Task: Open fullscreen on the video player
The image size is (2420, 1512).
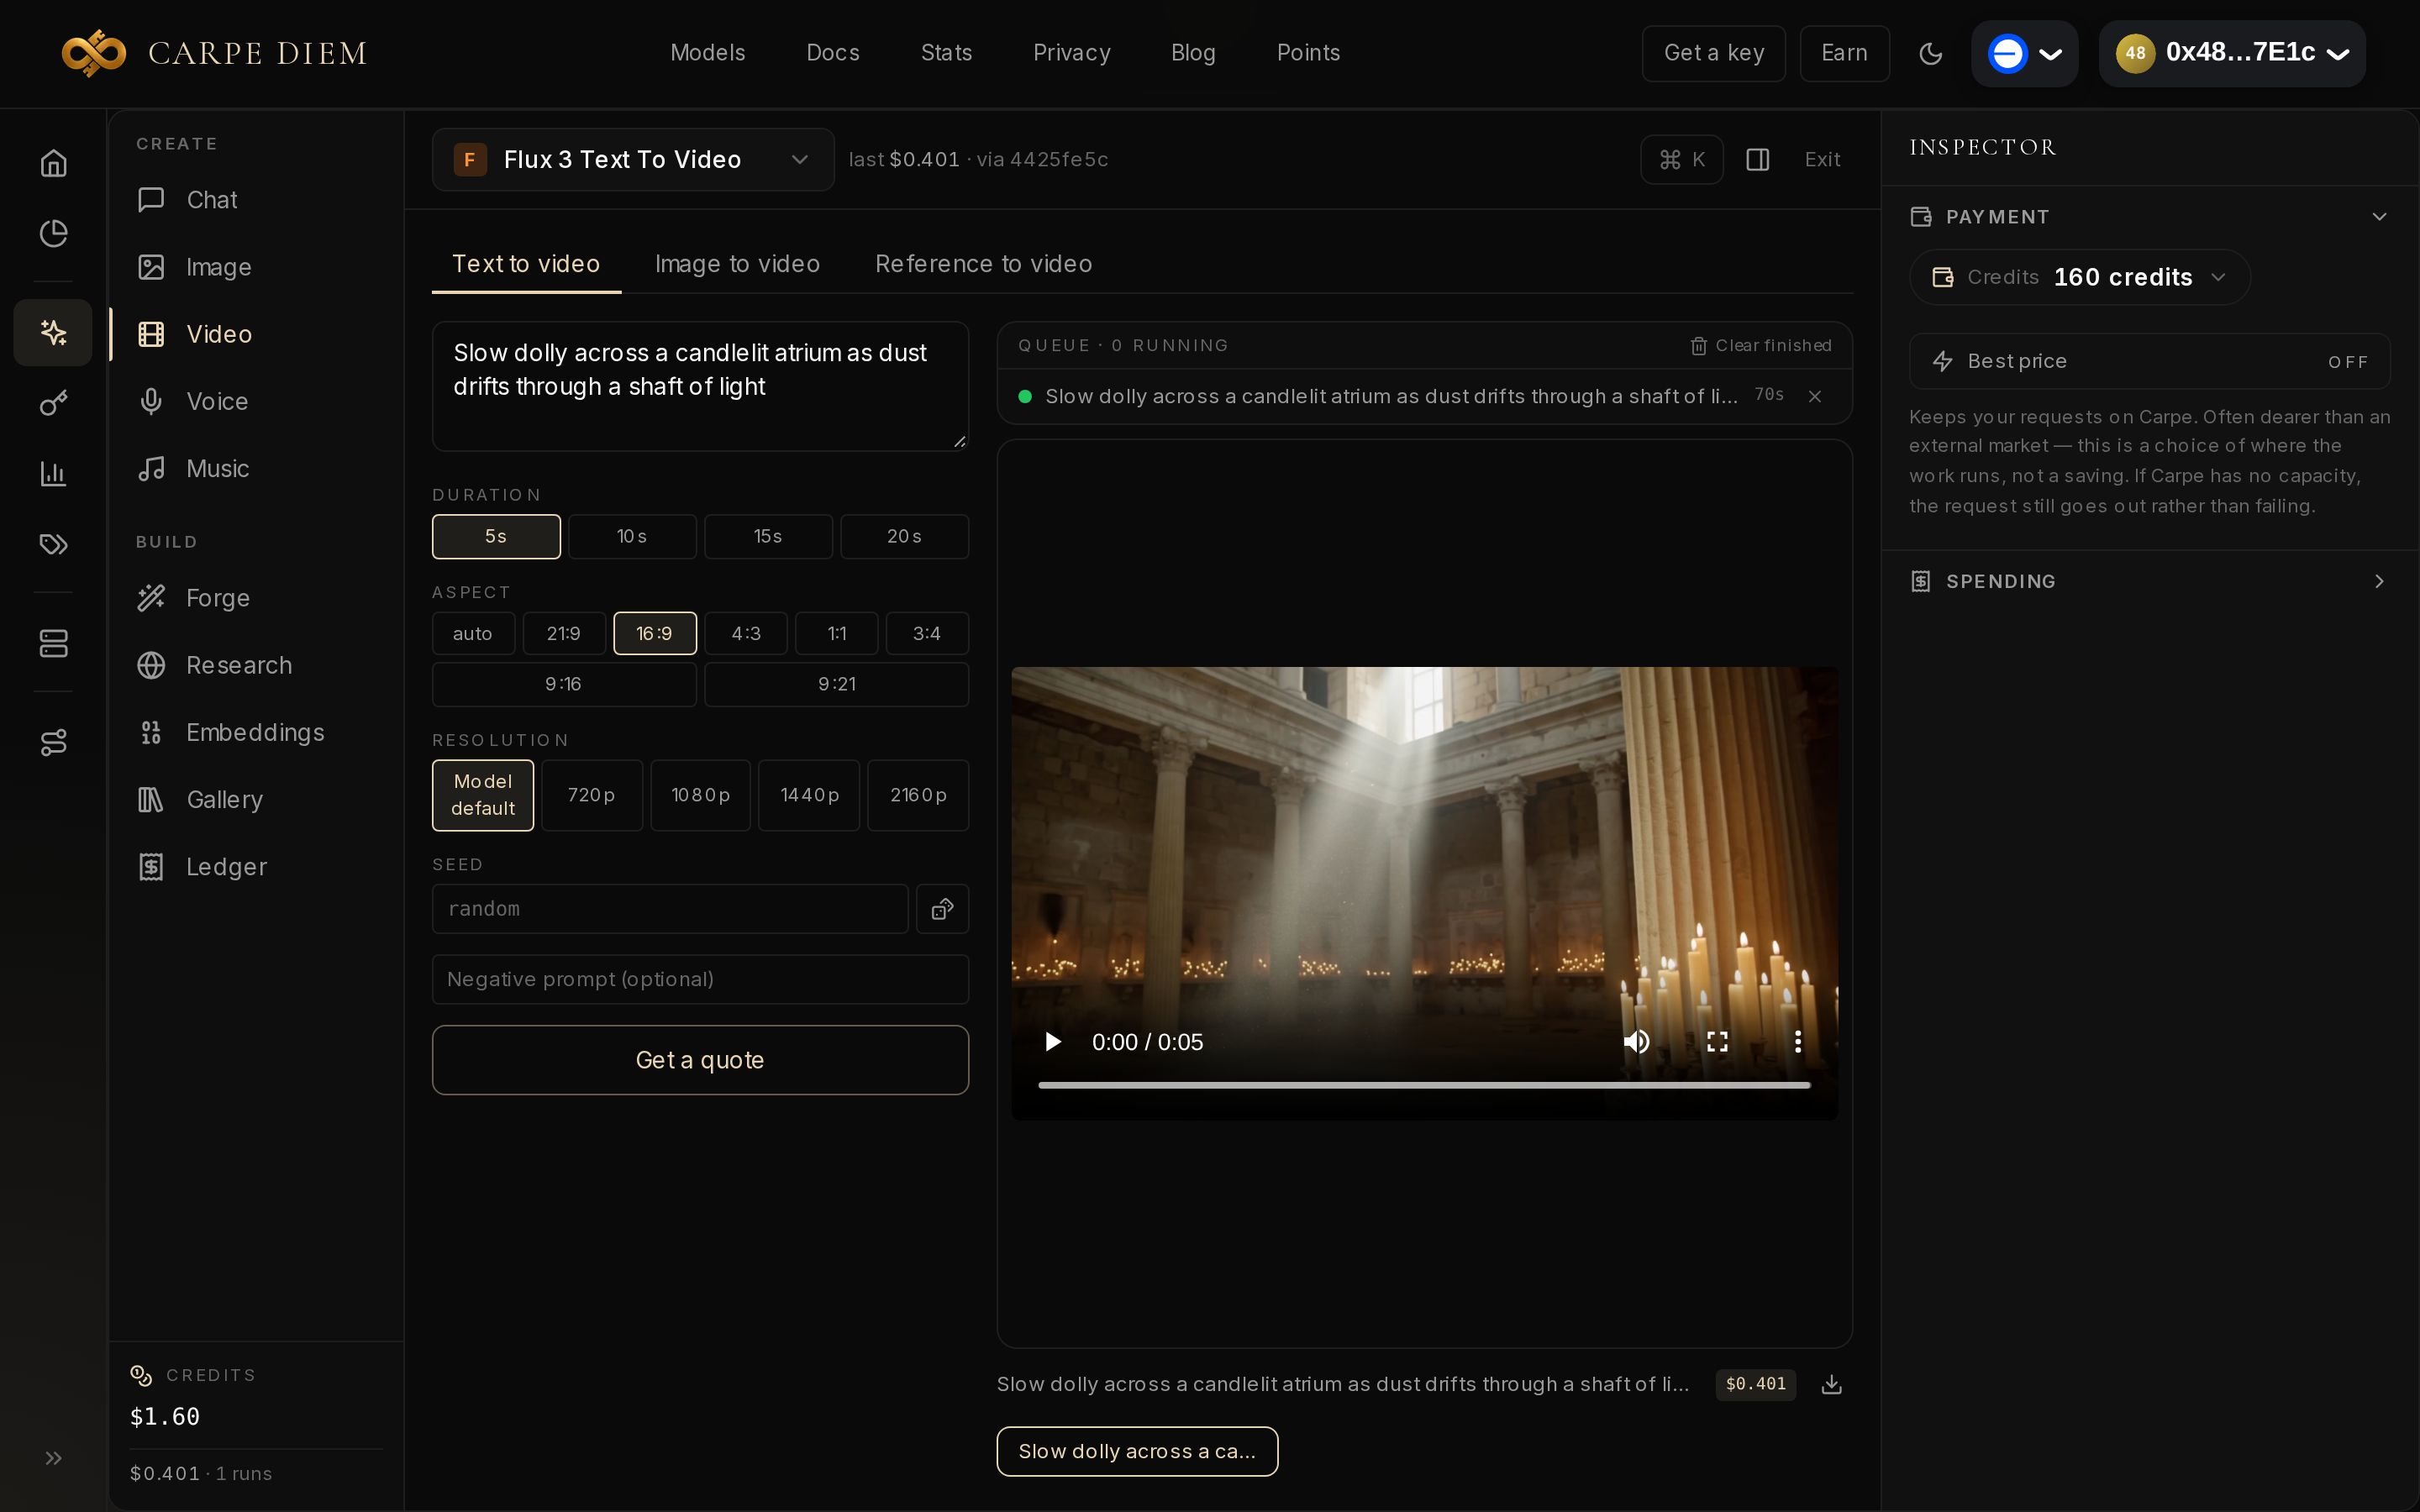Action: [x=1717, y=1042]
